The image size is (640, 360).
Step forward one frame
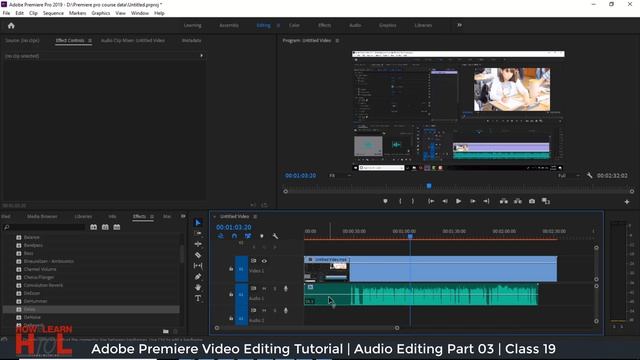point(473,201)
